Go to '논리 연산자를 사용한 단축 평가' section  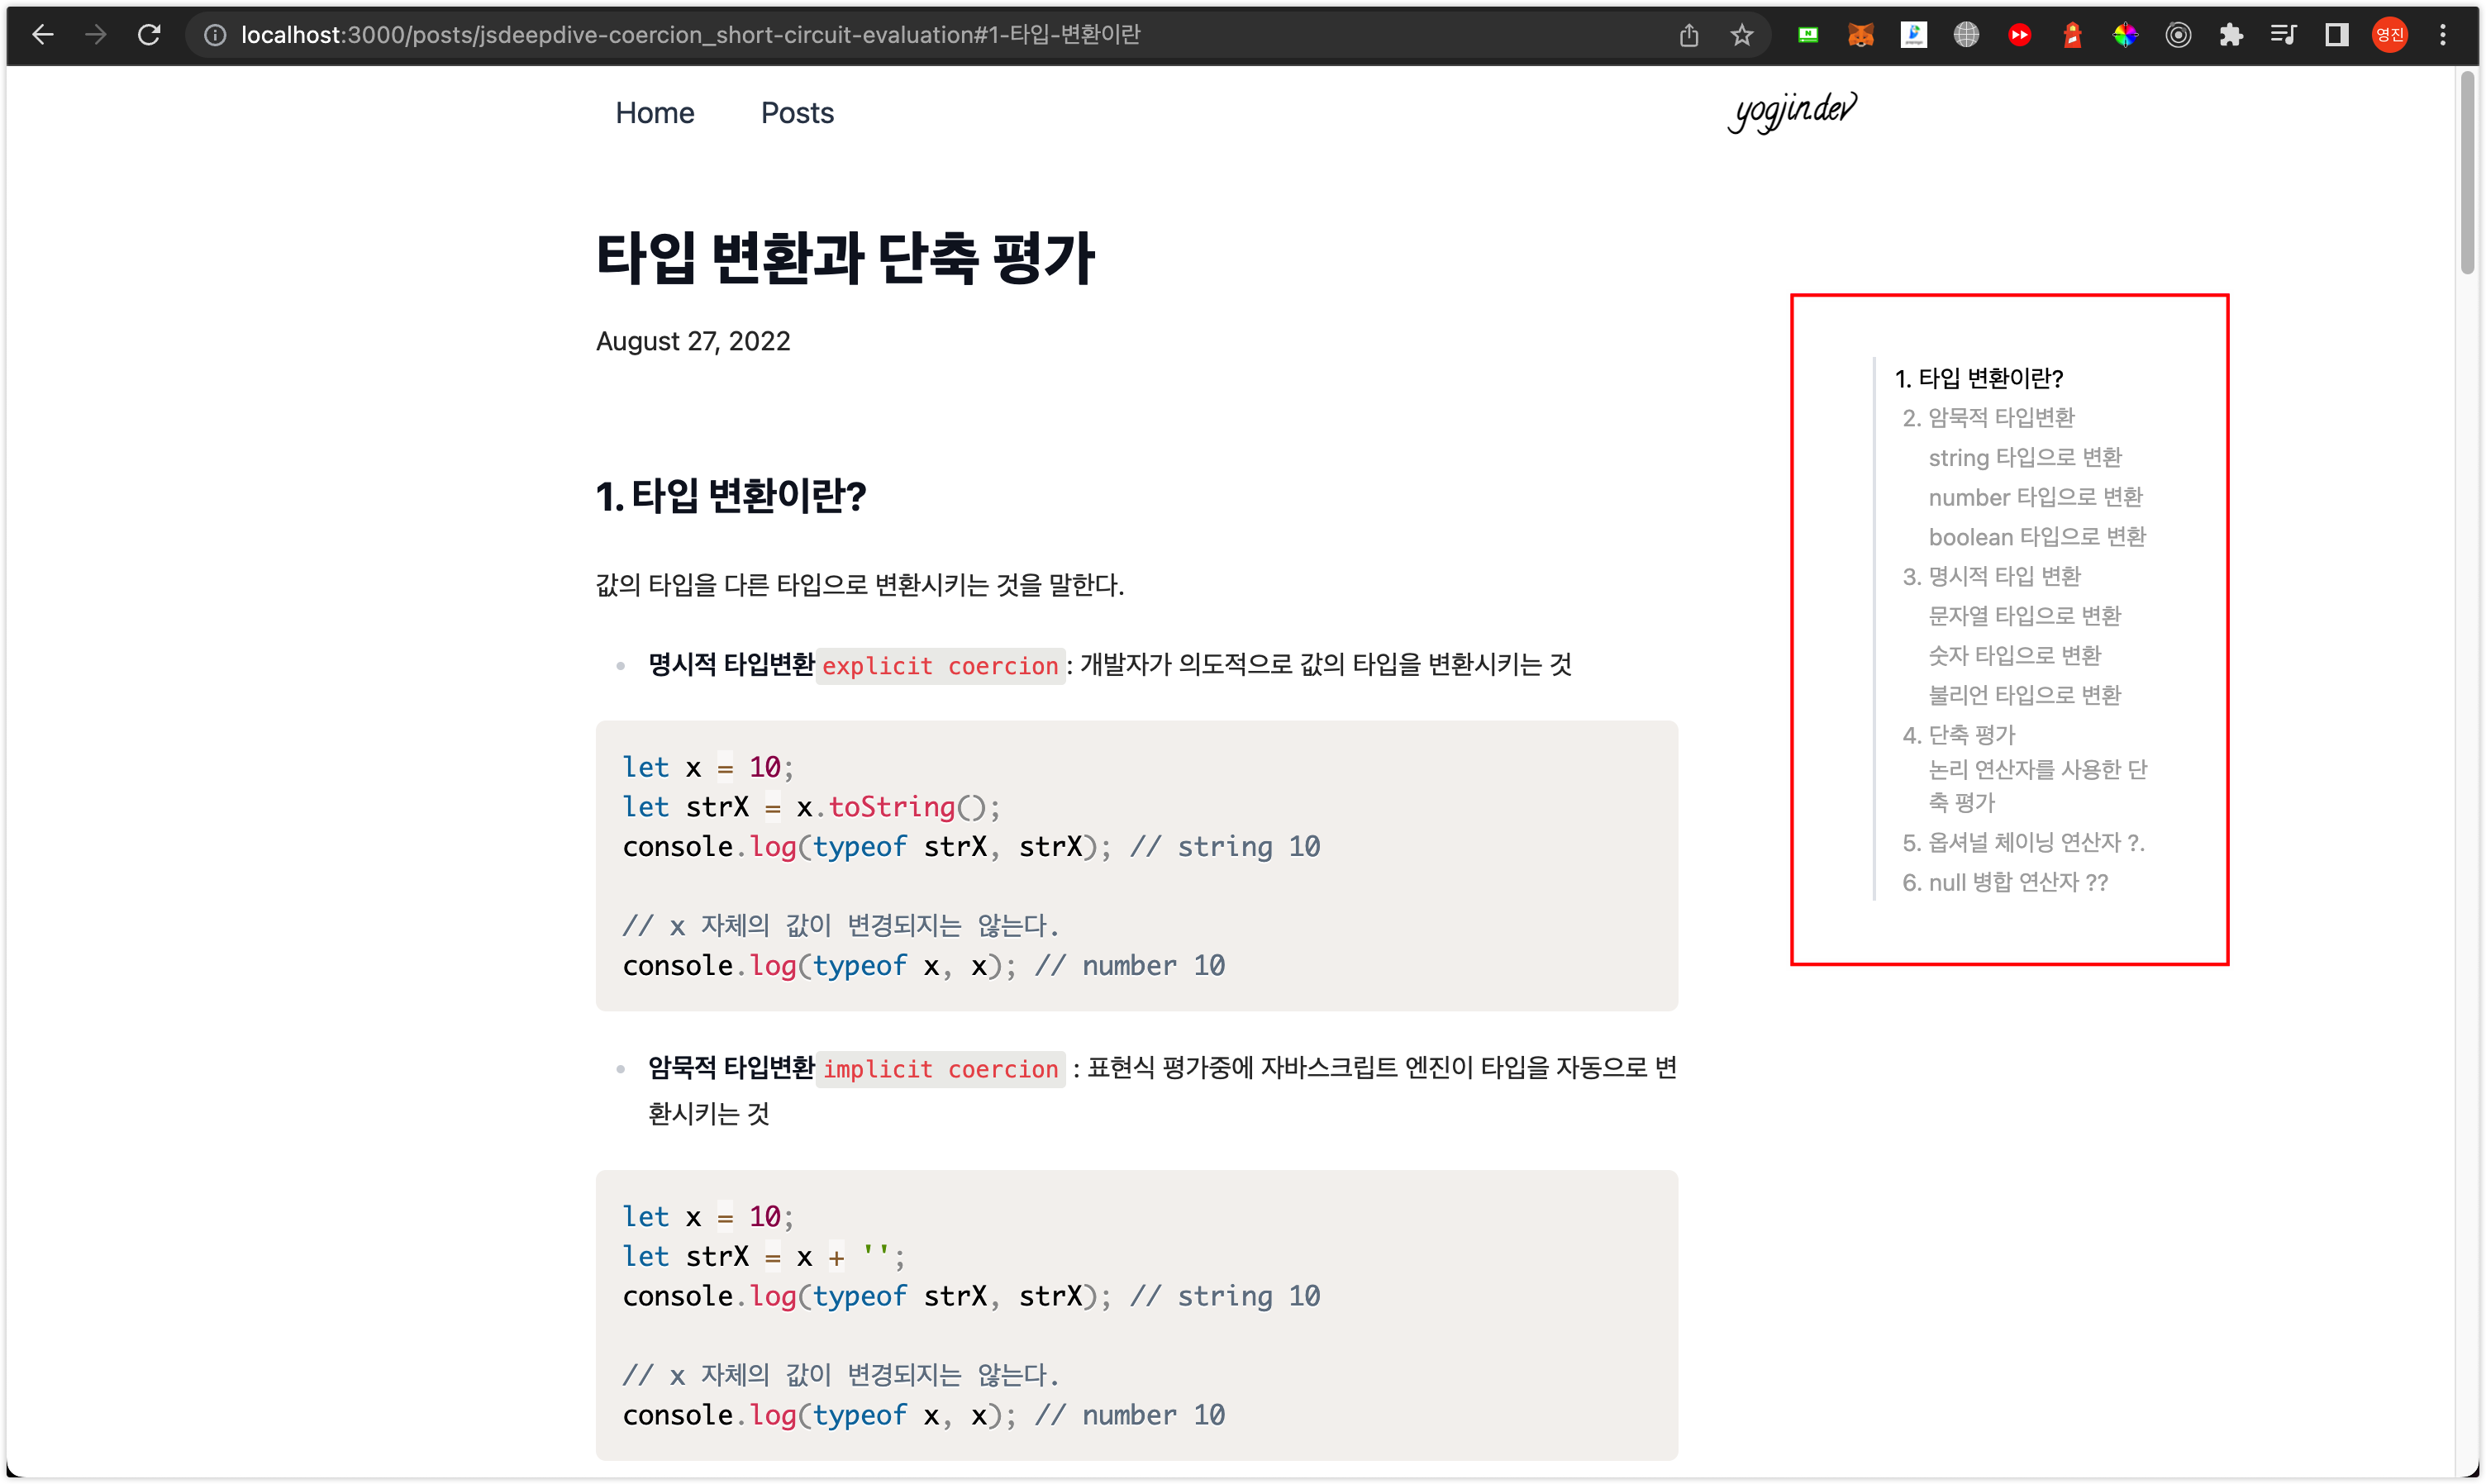2037,786
